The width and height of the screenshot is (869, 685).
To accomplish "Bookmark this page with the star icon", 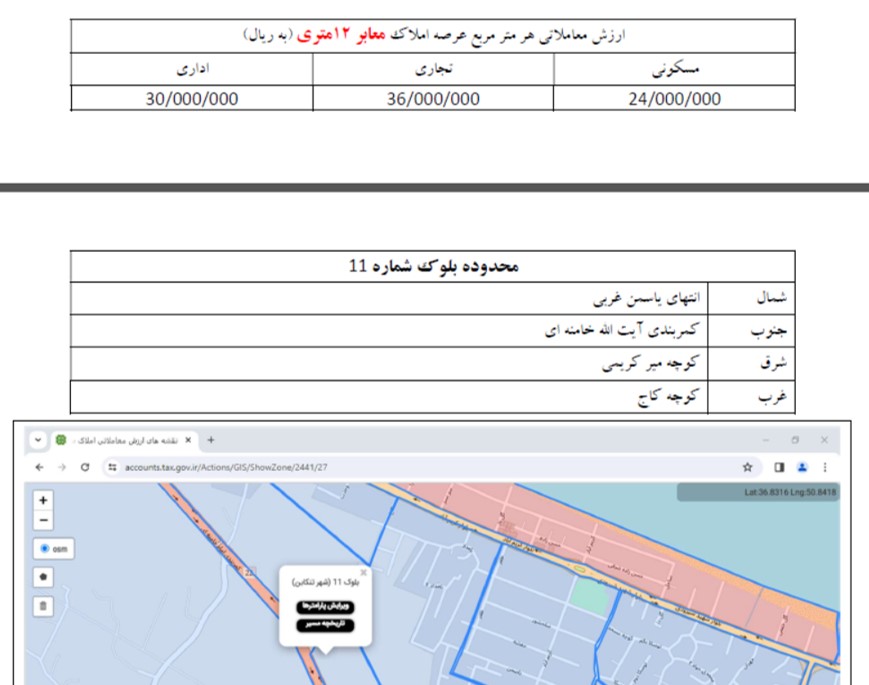I will click(747, 467).
